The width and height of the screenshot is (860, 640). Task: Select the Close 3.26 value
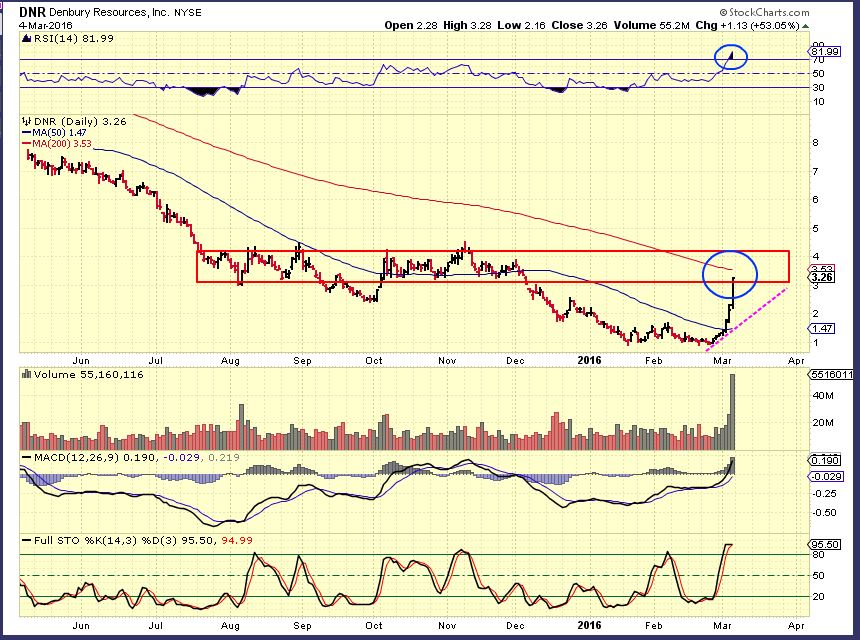click(580, 25)
